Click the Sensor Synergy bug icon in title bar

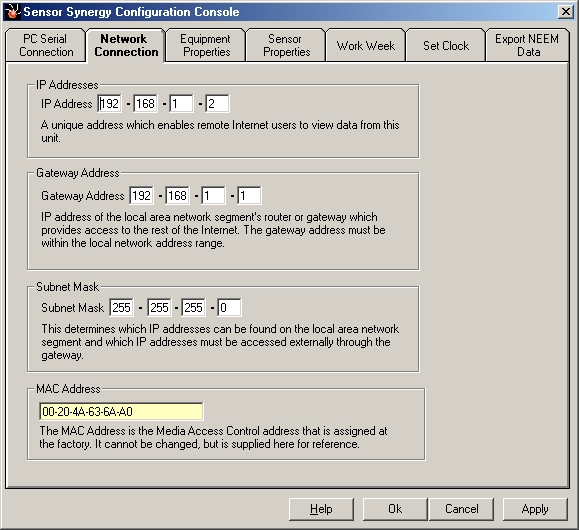12,11
